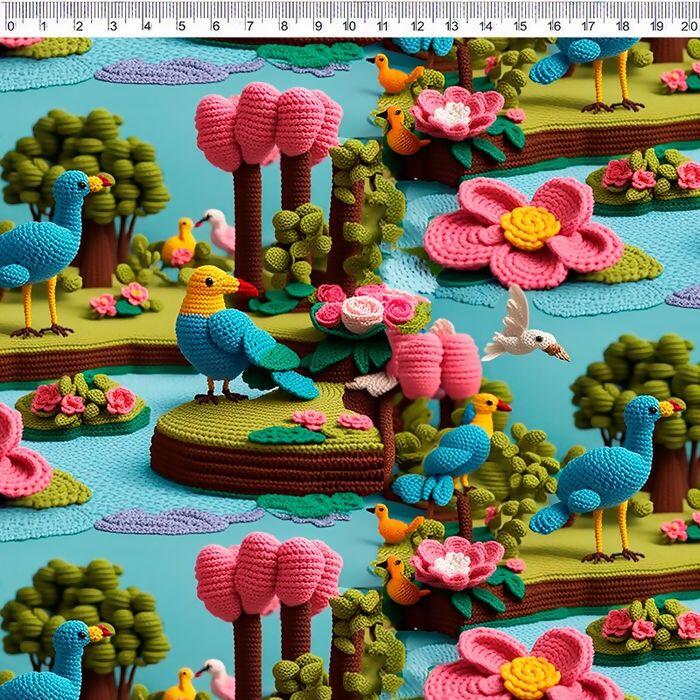Click the 18 mark on the ruler
The width and height of the screenshot is (700, 700).
pos(621,24)
